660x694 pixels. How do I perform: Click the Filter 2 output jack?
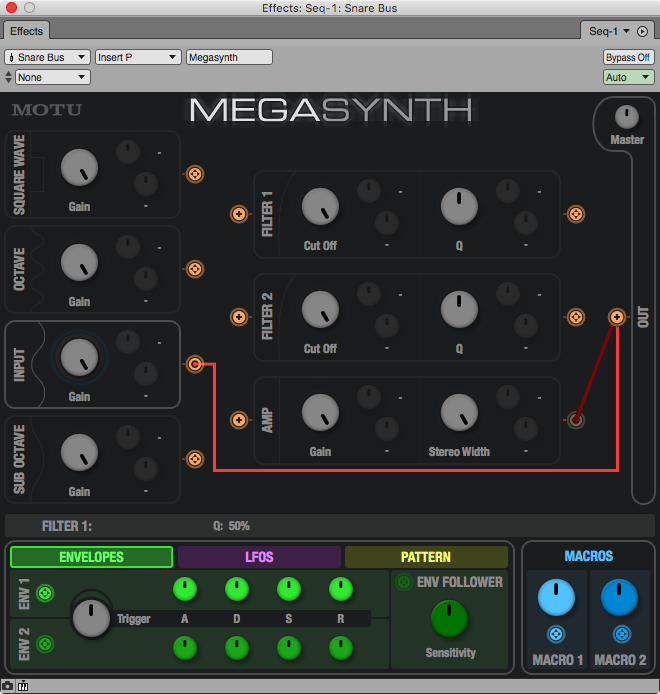(x=575, y=317)
